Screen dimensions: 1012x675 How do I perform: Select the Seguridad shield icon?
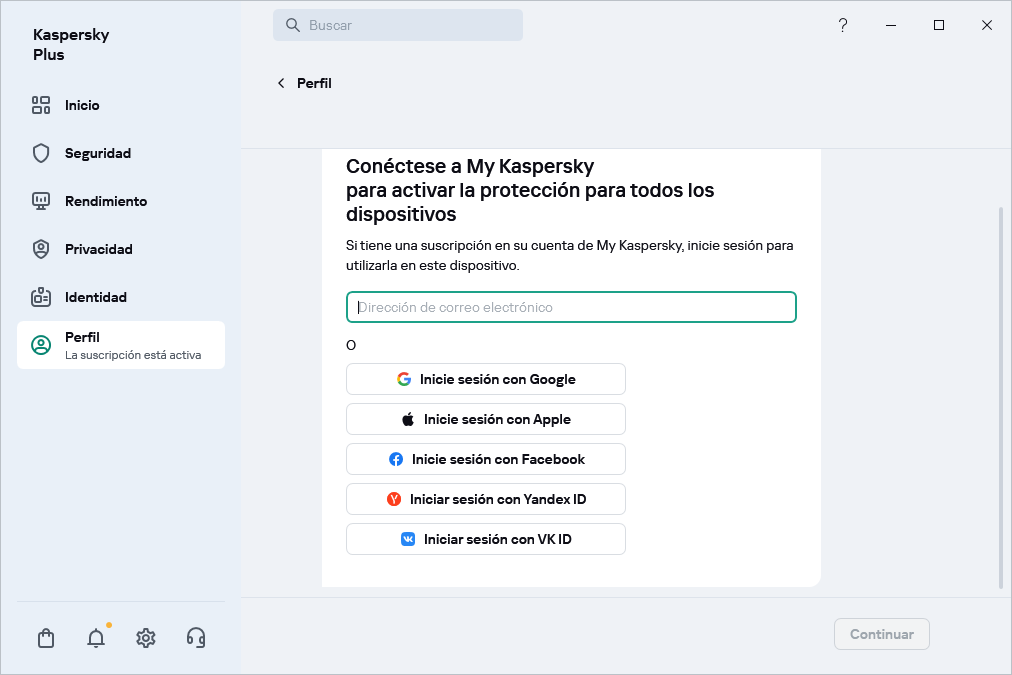41,153
